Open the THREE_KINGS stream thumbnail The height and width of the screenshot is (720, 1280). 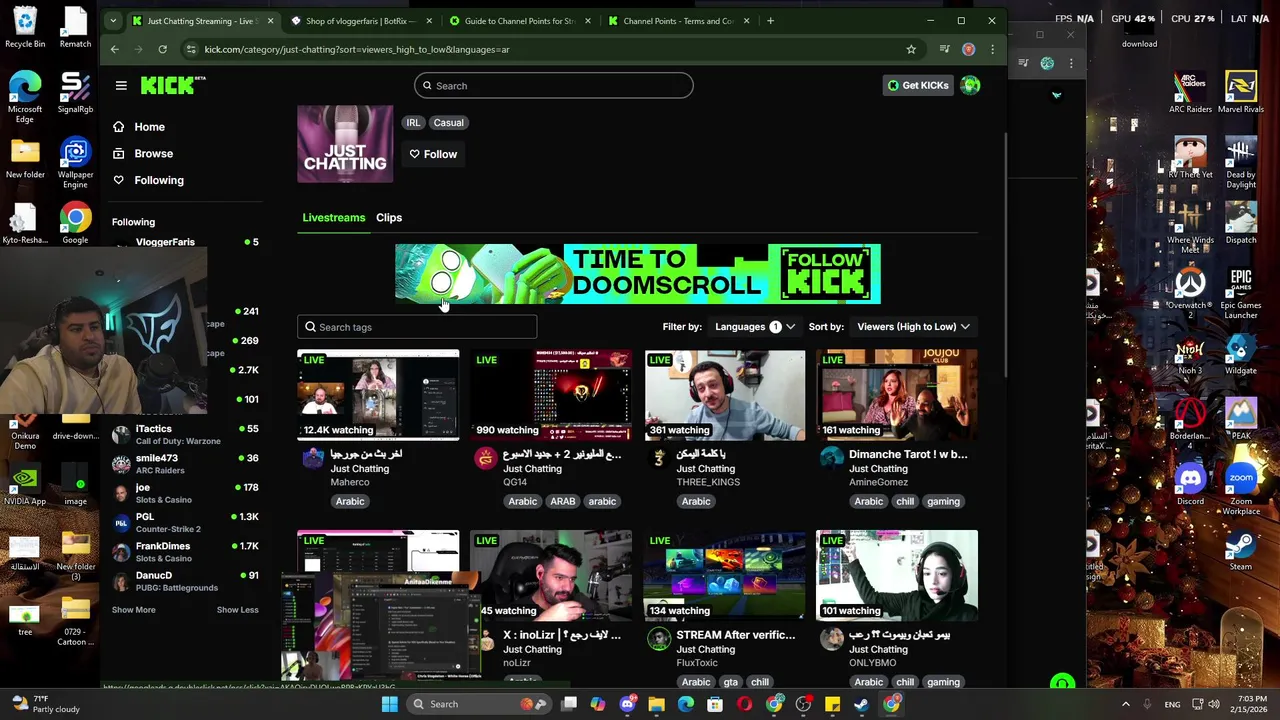pyautogui.click(x=724, y=395)
